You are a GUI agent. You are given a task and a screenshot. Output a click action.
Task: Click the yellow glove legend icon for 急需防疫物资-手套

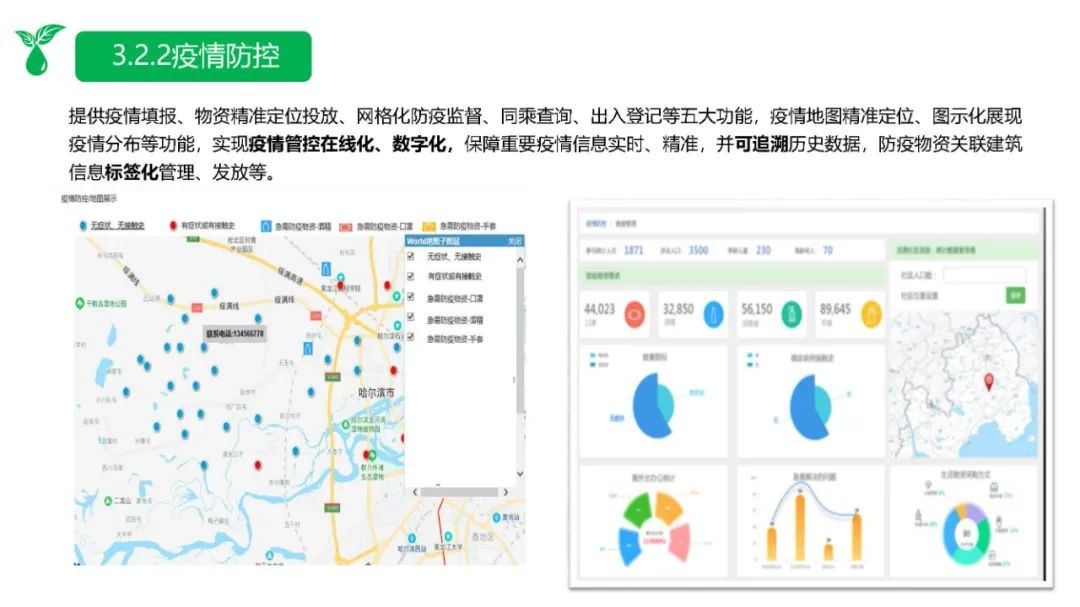[x=428, y=227]
